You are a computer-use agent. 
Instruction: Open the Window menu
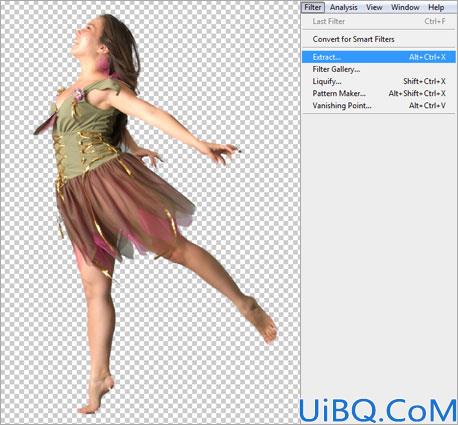coord(405,7)
